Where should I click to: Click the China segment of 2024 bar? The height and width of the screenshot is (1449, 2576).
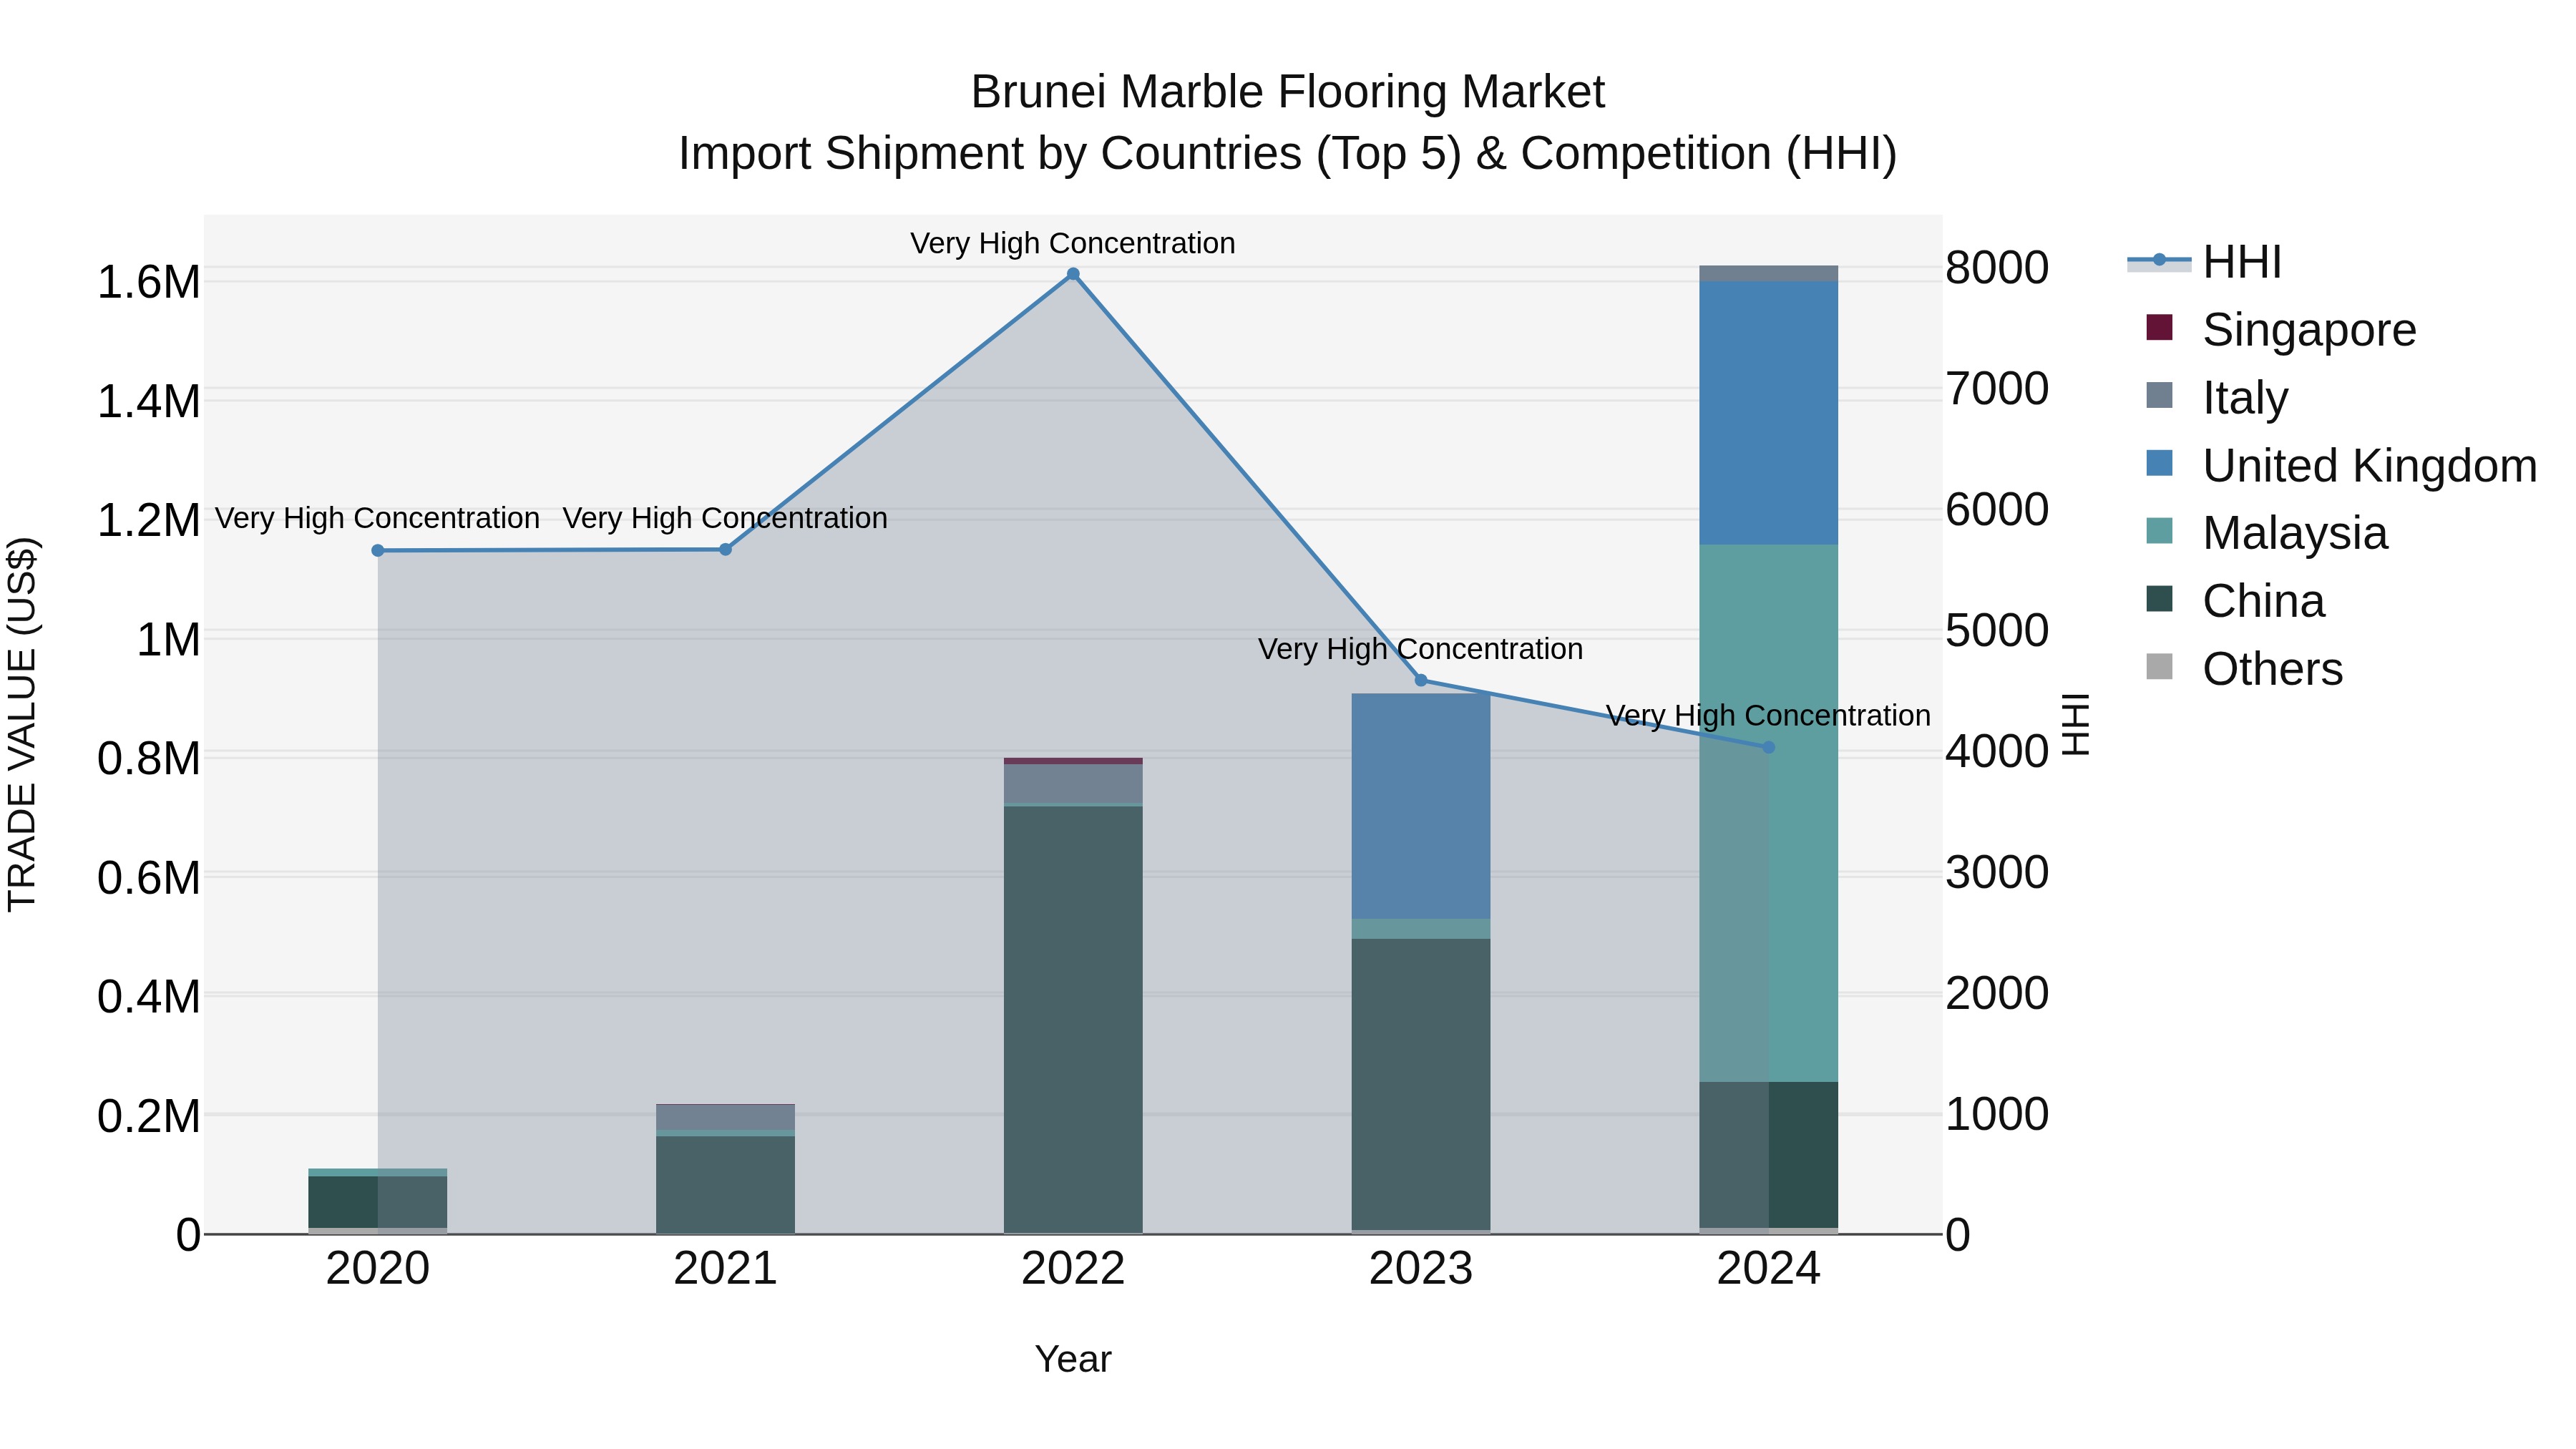(x=1768, y=1154)
